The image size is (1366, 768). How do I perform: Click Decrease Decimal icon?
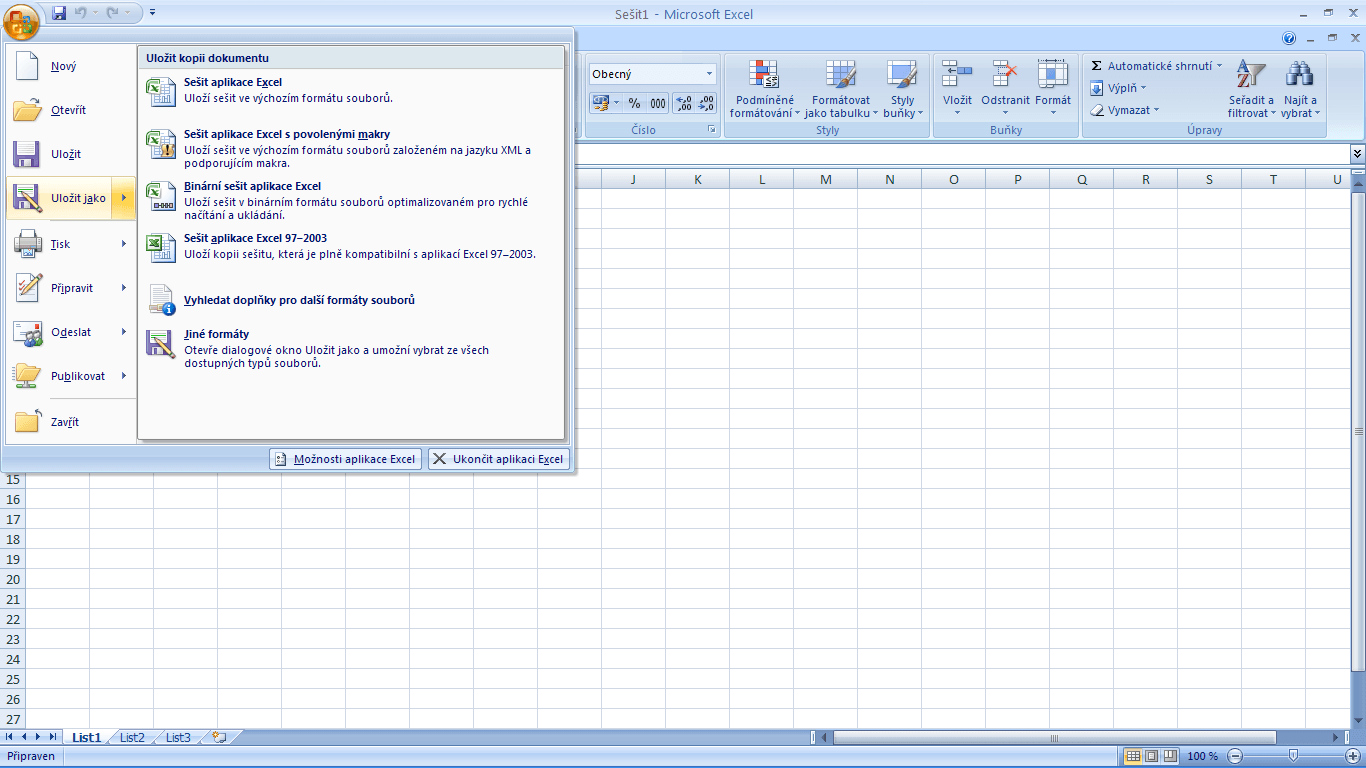[x=706, y=103]
